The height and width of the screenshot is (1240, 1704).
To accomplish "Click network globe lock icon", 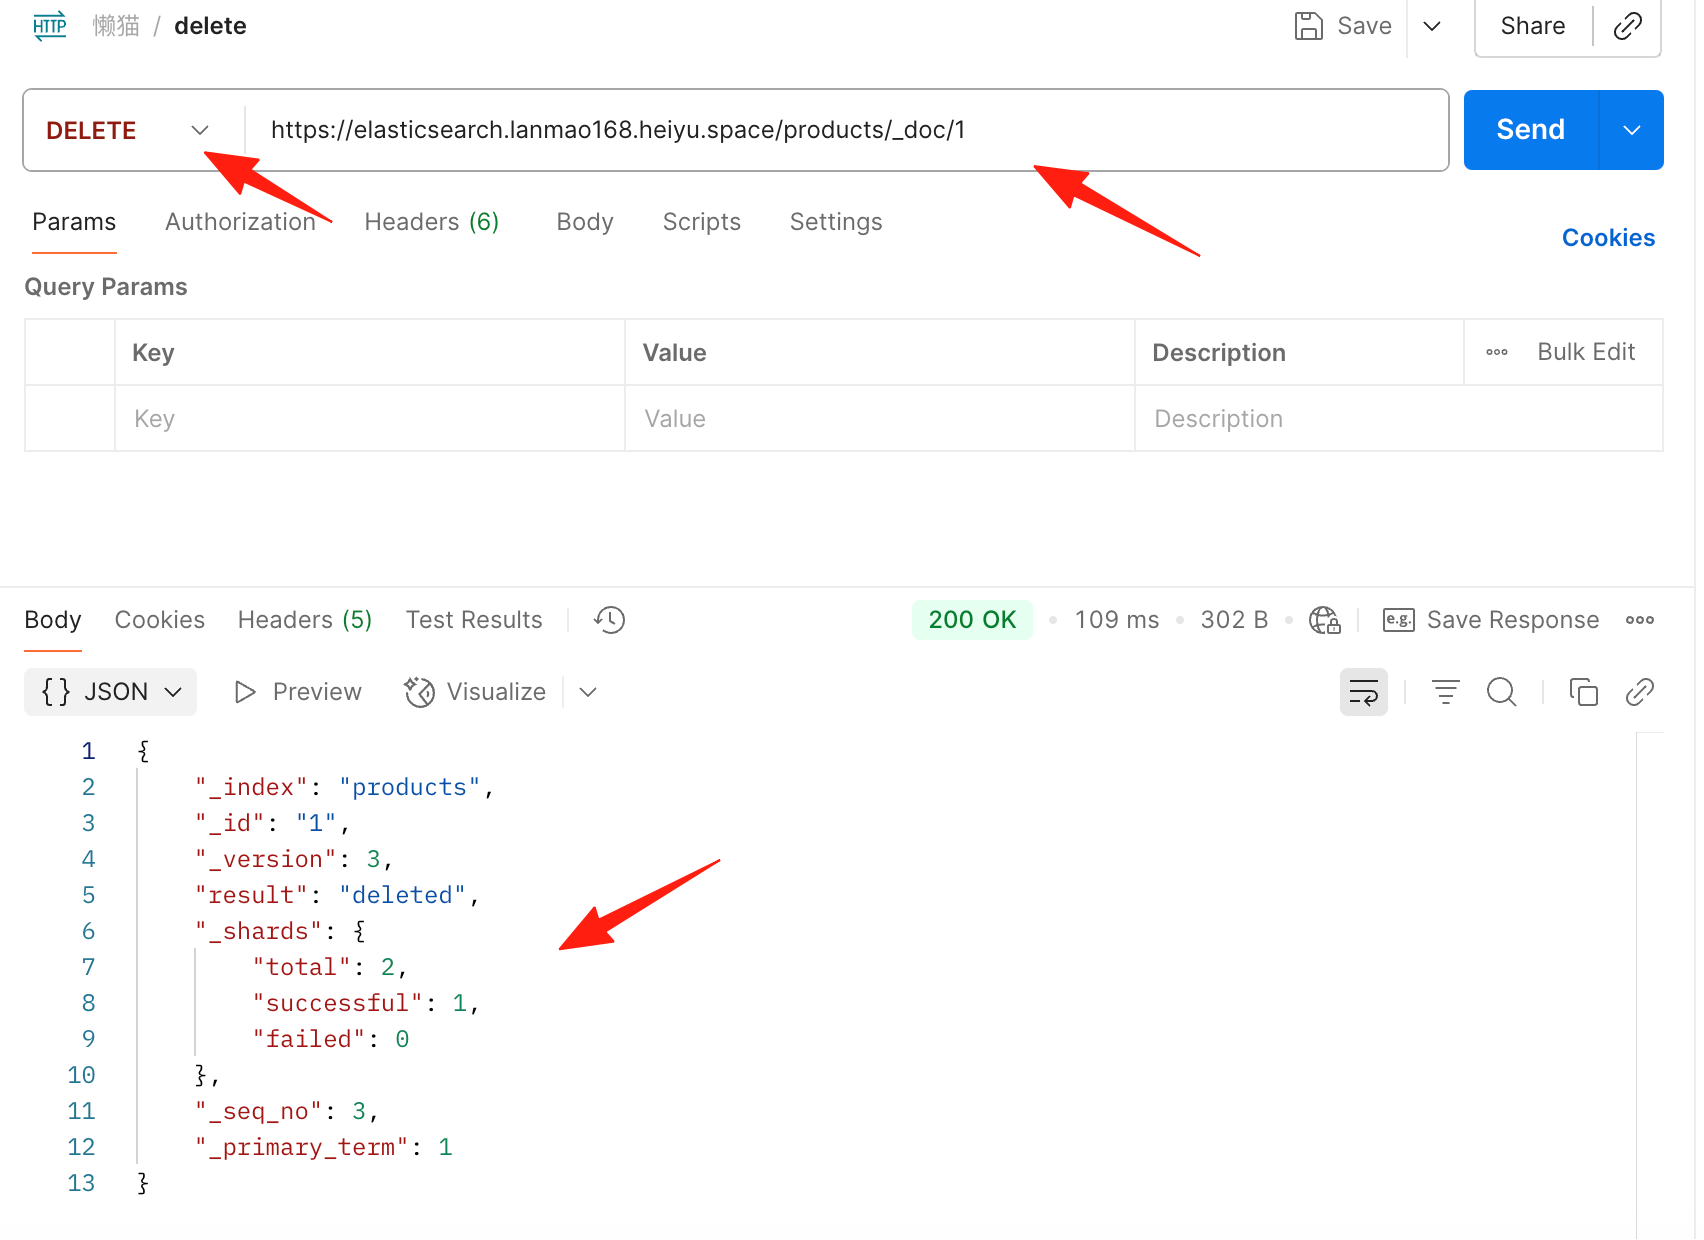I will coord(1324,620).
